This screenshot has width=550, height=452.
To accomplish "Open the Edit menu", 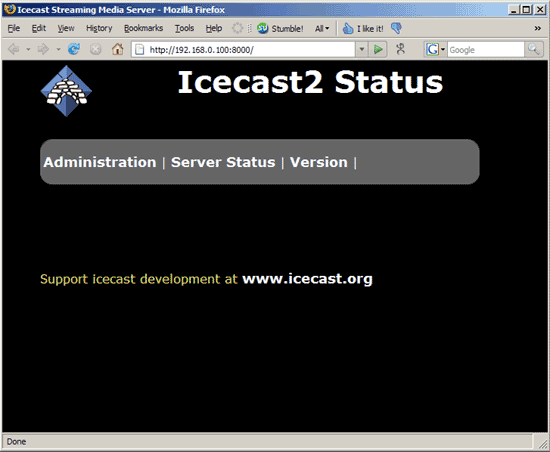I will click(39, 28).
